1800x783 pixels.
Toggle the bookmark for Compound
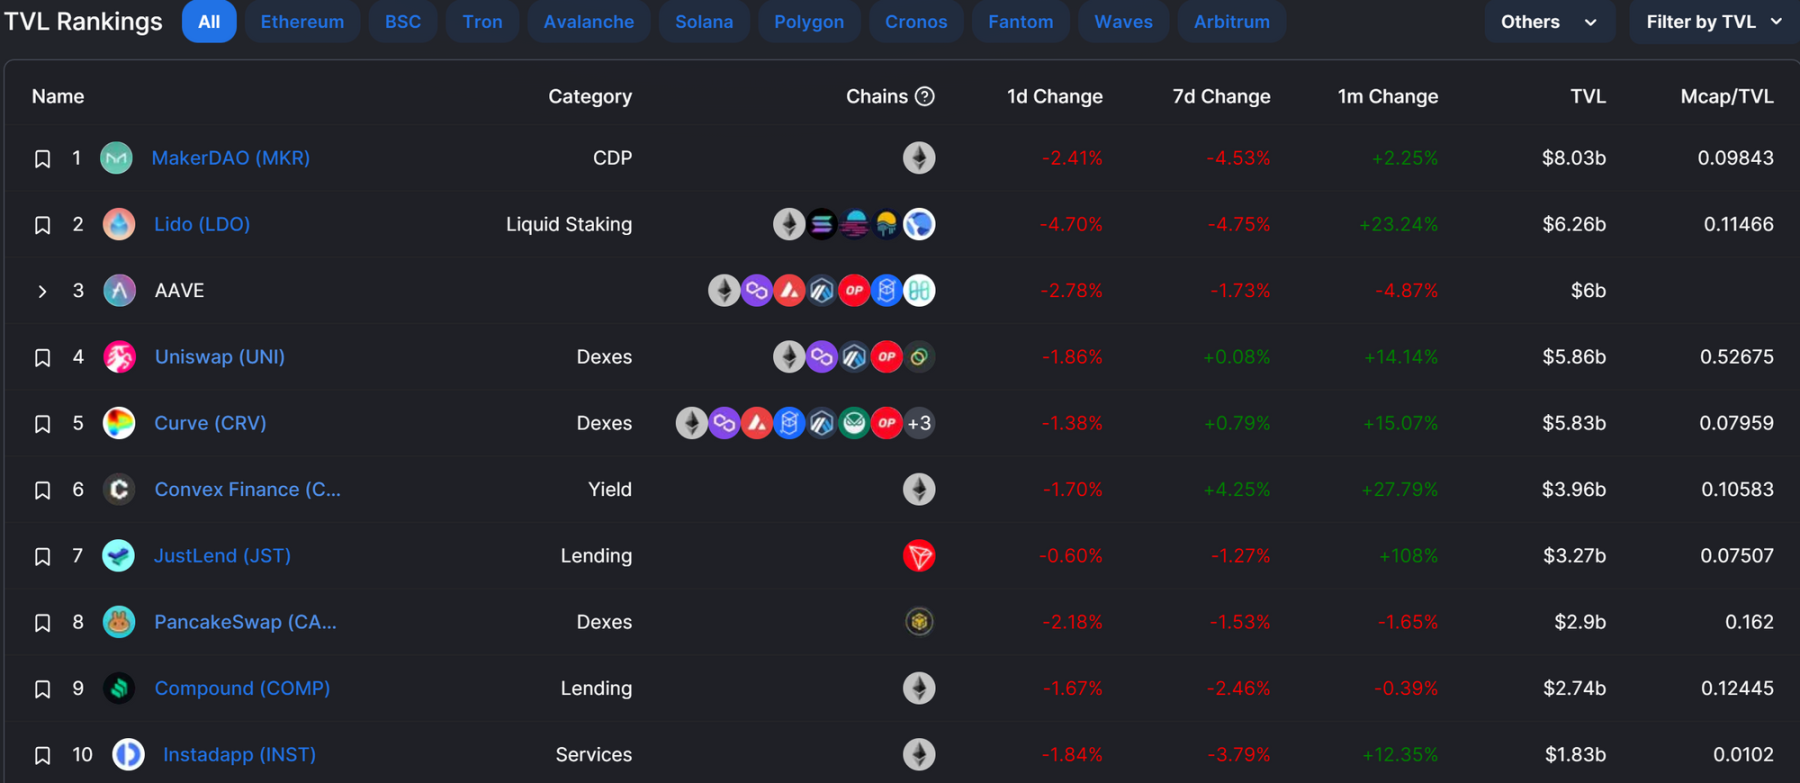[42, 689]
